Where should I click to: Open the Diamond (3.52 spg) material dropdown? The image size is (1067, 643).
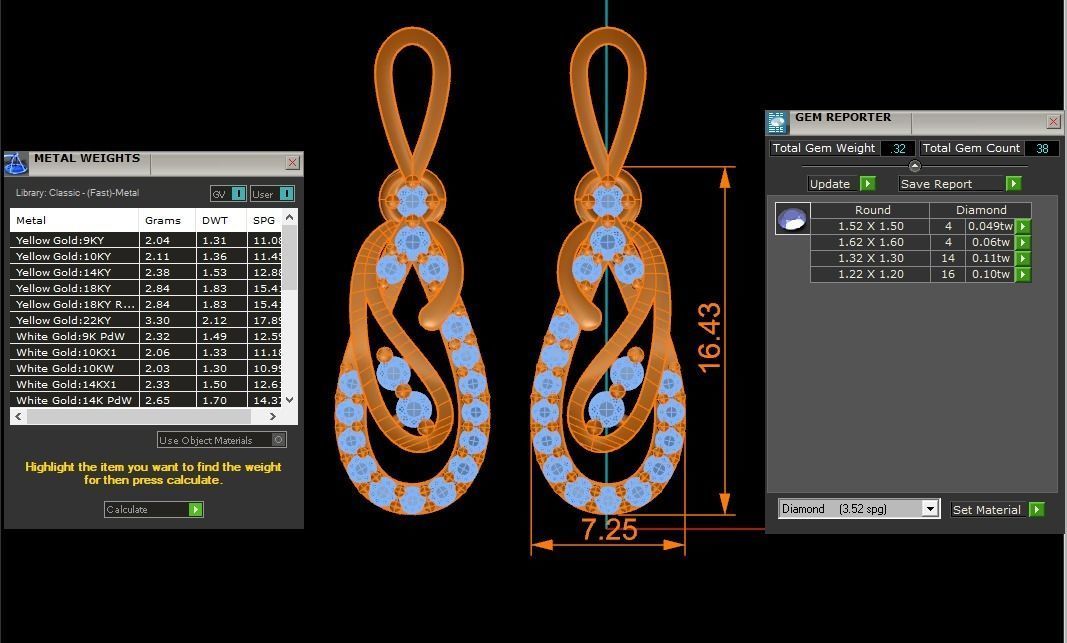point(930,509)
